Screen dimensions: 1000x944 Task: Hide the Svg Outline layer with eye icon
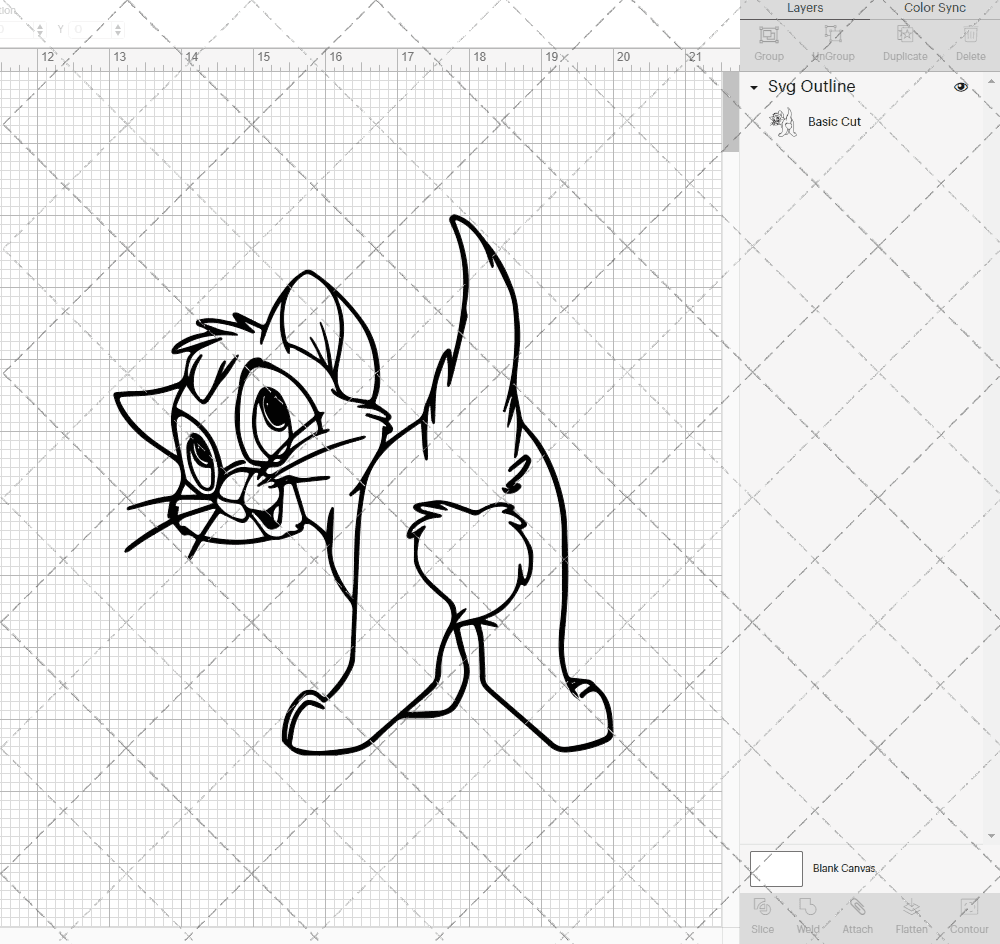click(960, 87)
